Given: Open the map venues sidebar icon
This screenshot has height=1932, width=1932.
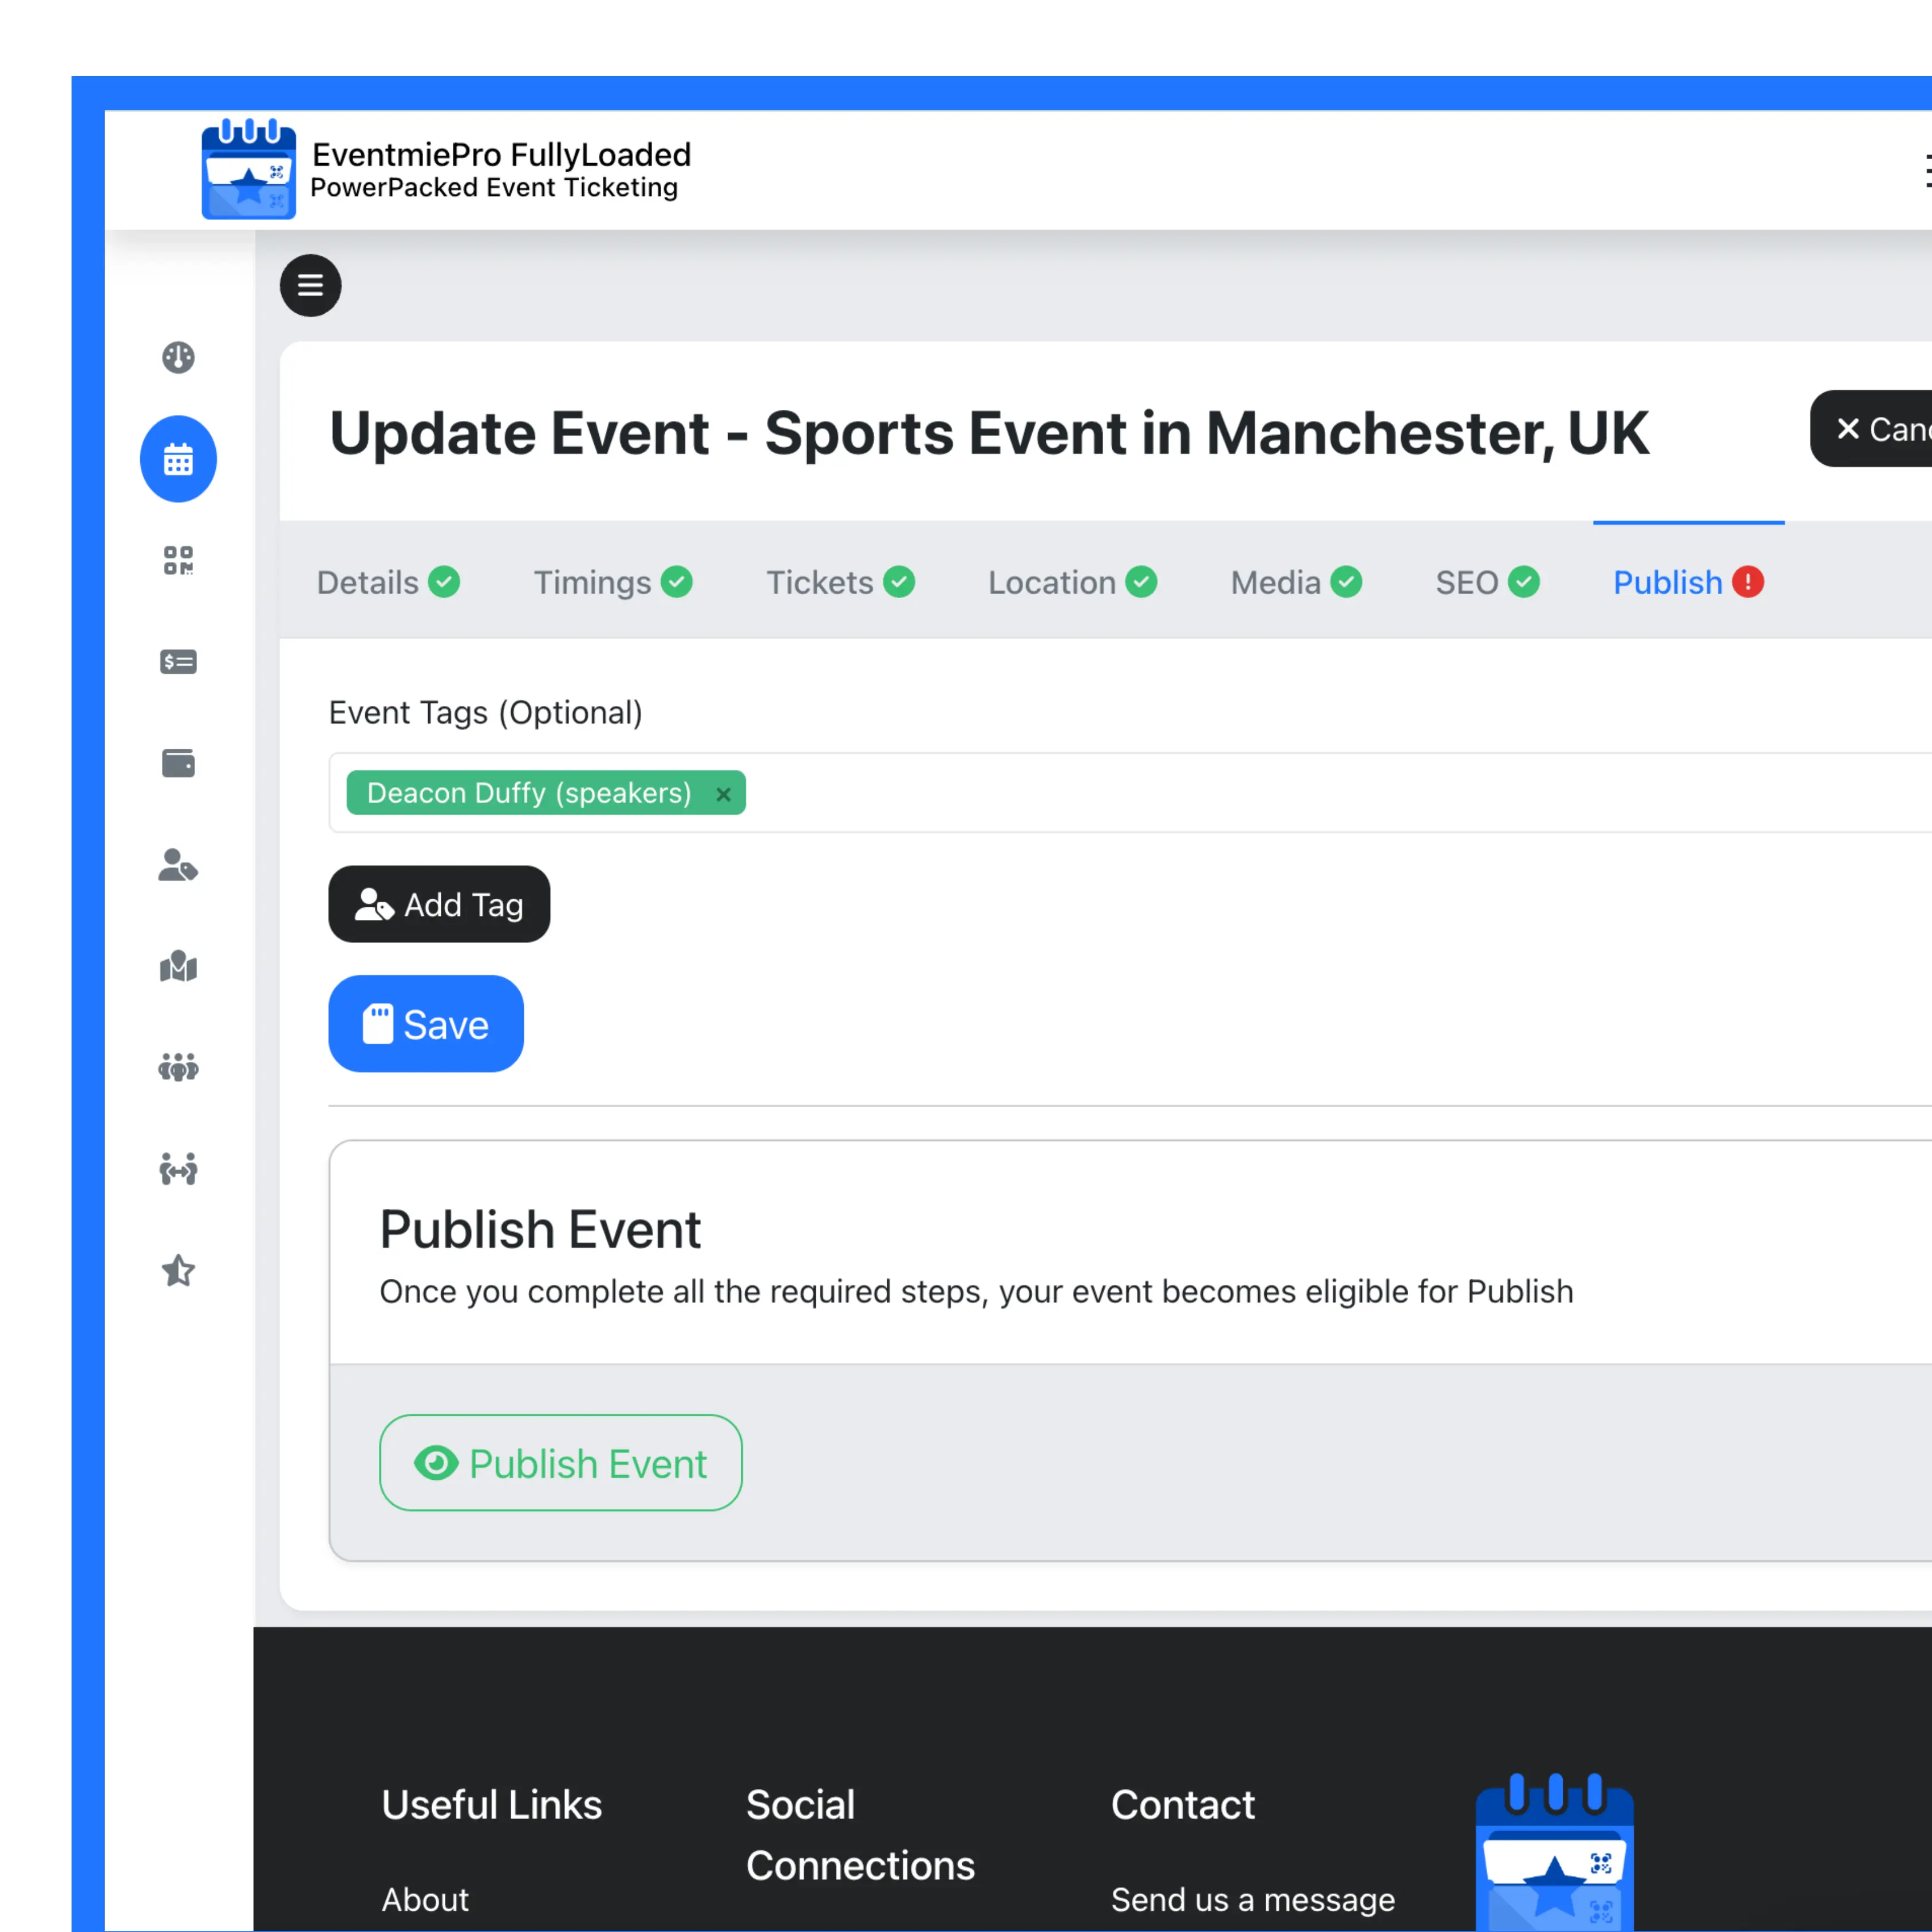Looking at the screenshot, I should pyautogui.click(x=178, y=966).
